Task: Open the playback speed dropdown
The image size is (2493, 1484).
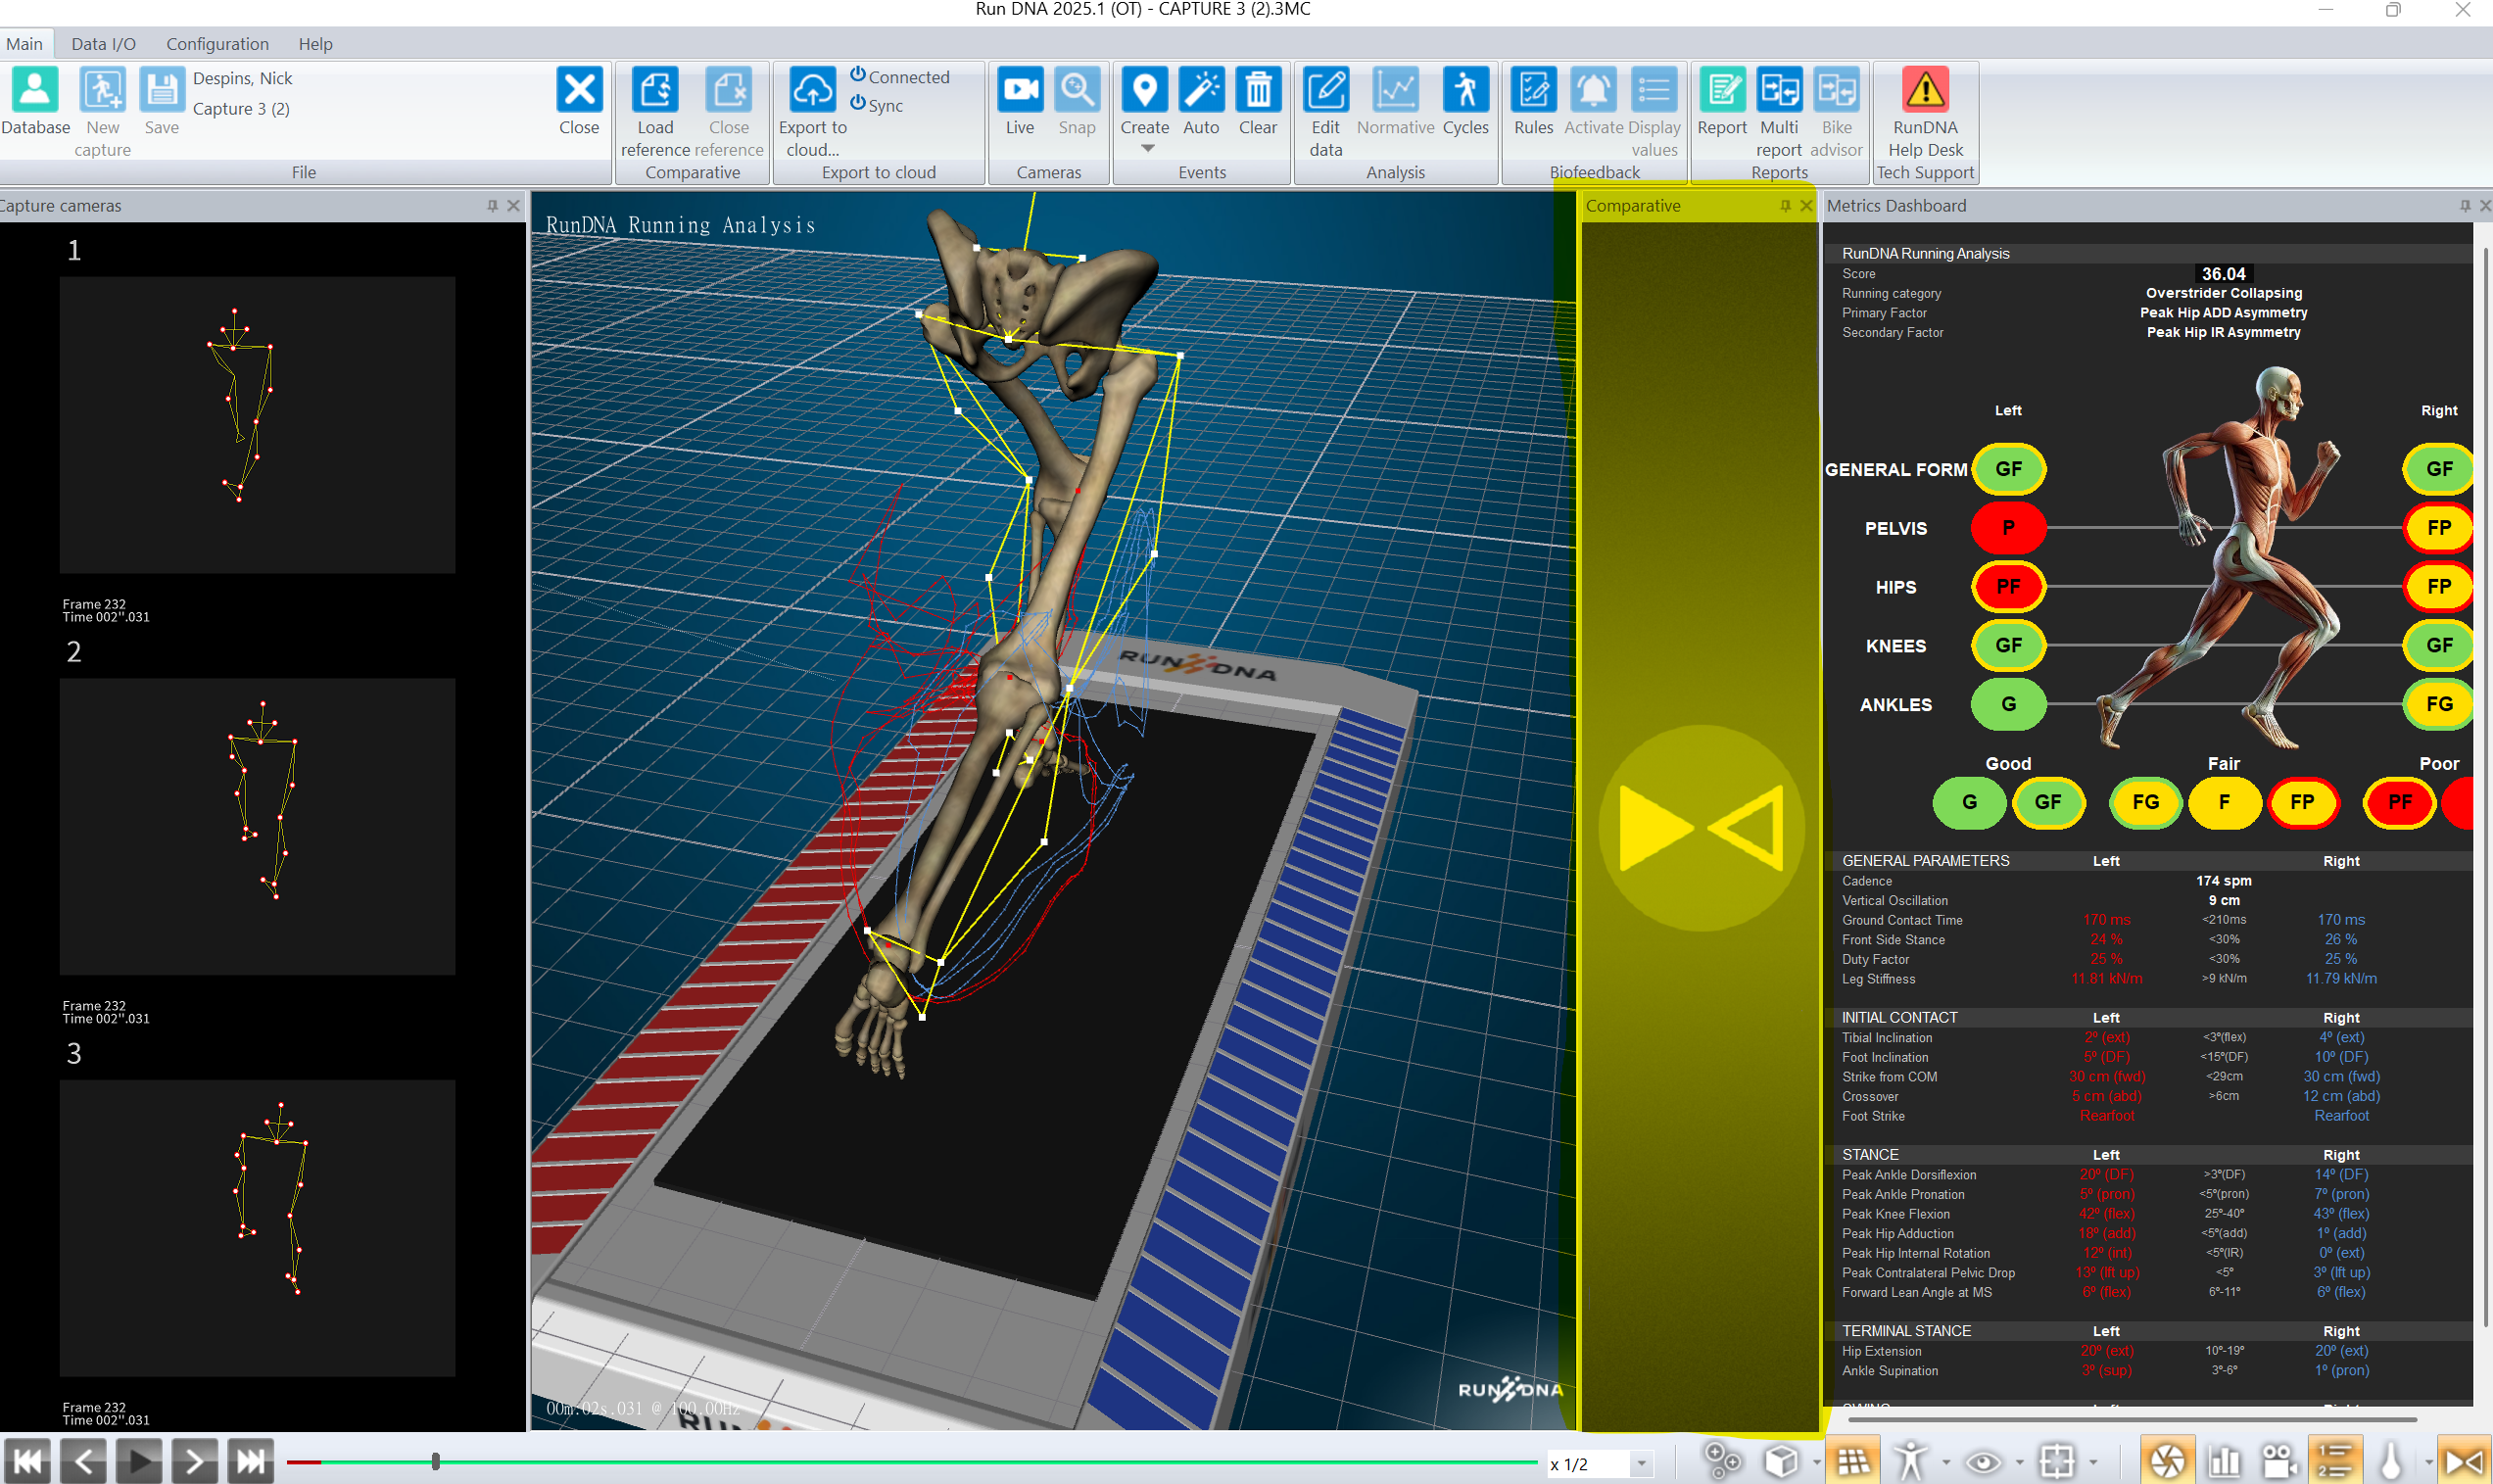Action: coord(1641,1464)
